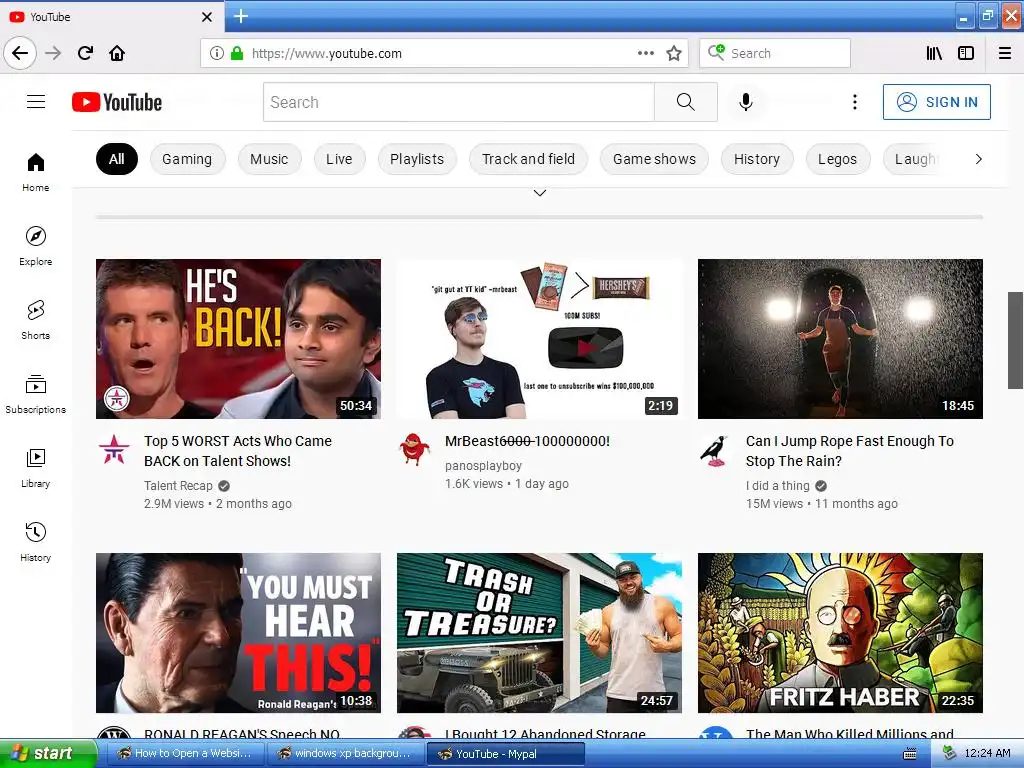Open Can I Jump Rope Fast Enough title

coord(850,451)
